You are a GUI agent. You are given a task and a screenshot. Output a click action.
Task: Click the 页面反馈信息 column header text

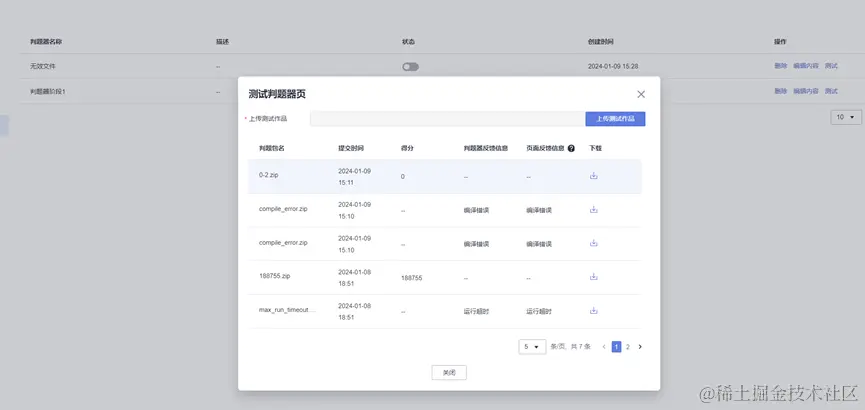[545, 148]
